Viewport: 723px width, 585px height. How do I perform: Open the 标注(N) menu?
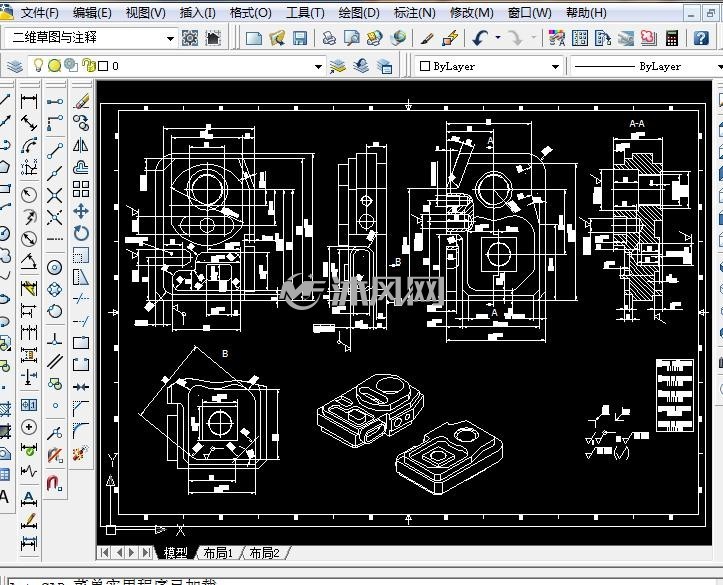point(415,13)
